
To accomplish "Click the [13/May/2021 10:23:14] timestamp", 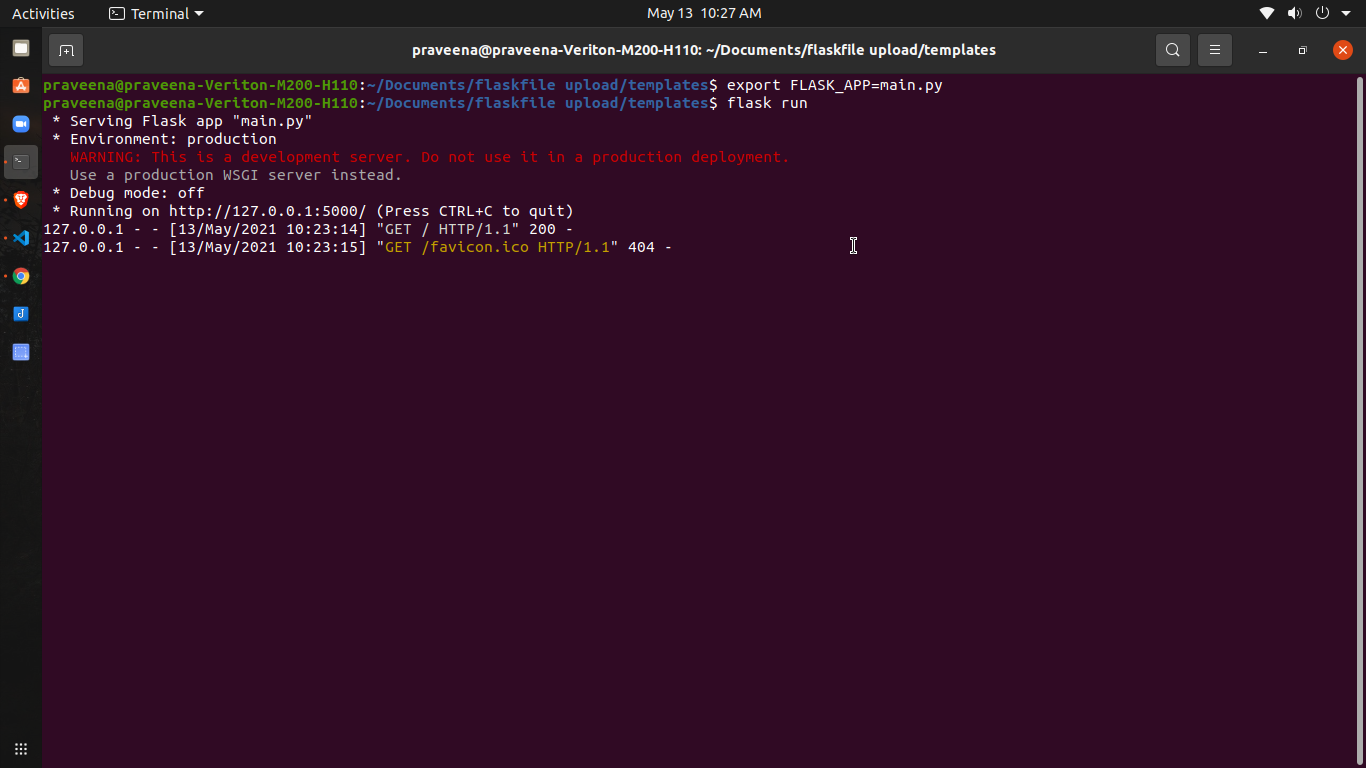I will [x=268, y=229].
